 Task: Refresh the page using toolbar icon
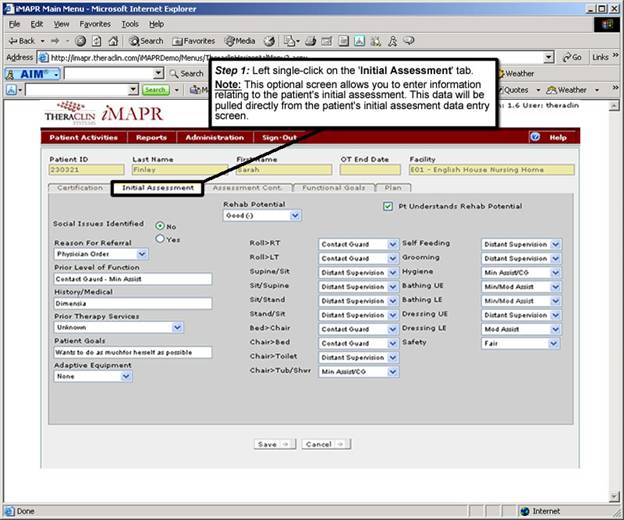tap(97, 41)
